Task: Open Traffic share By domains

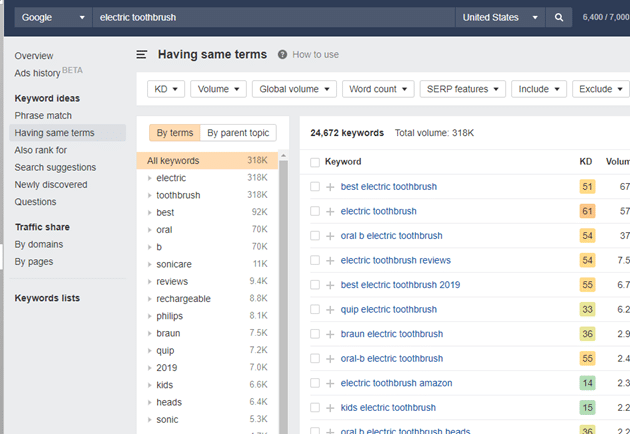Action: click(39, 244)
